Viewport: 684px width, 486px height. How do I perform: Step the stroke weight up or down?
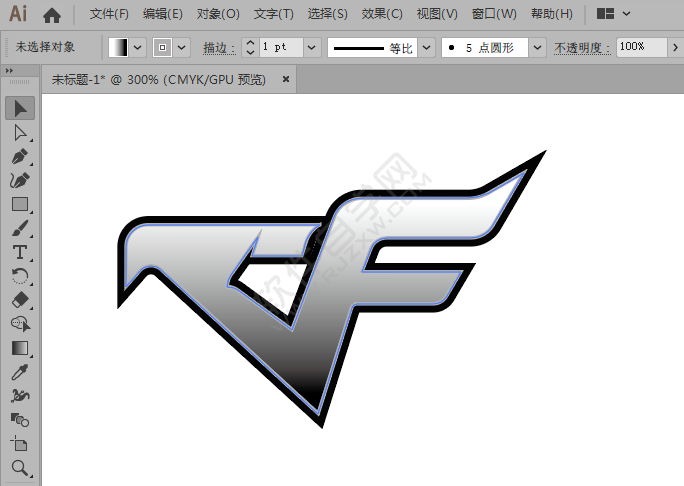click(250, 48)
